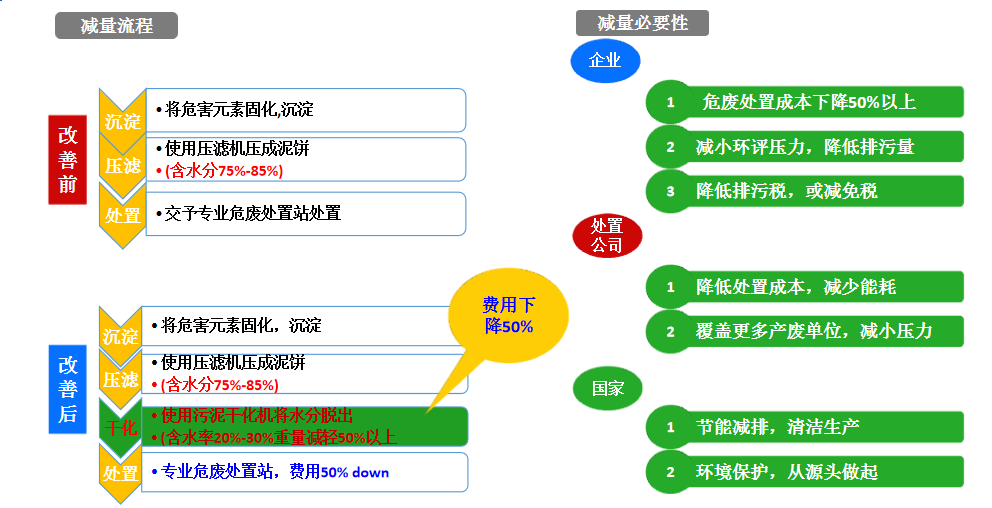Viewport: 992px width, 508px height.
Task: Select the green 国家 oval
Action: (x=607, y=388)
